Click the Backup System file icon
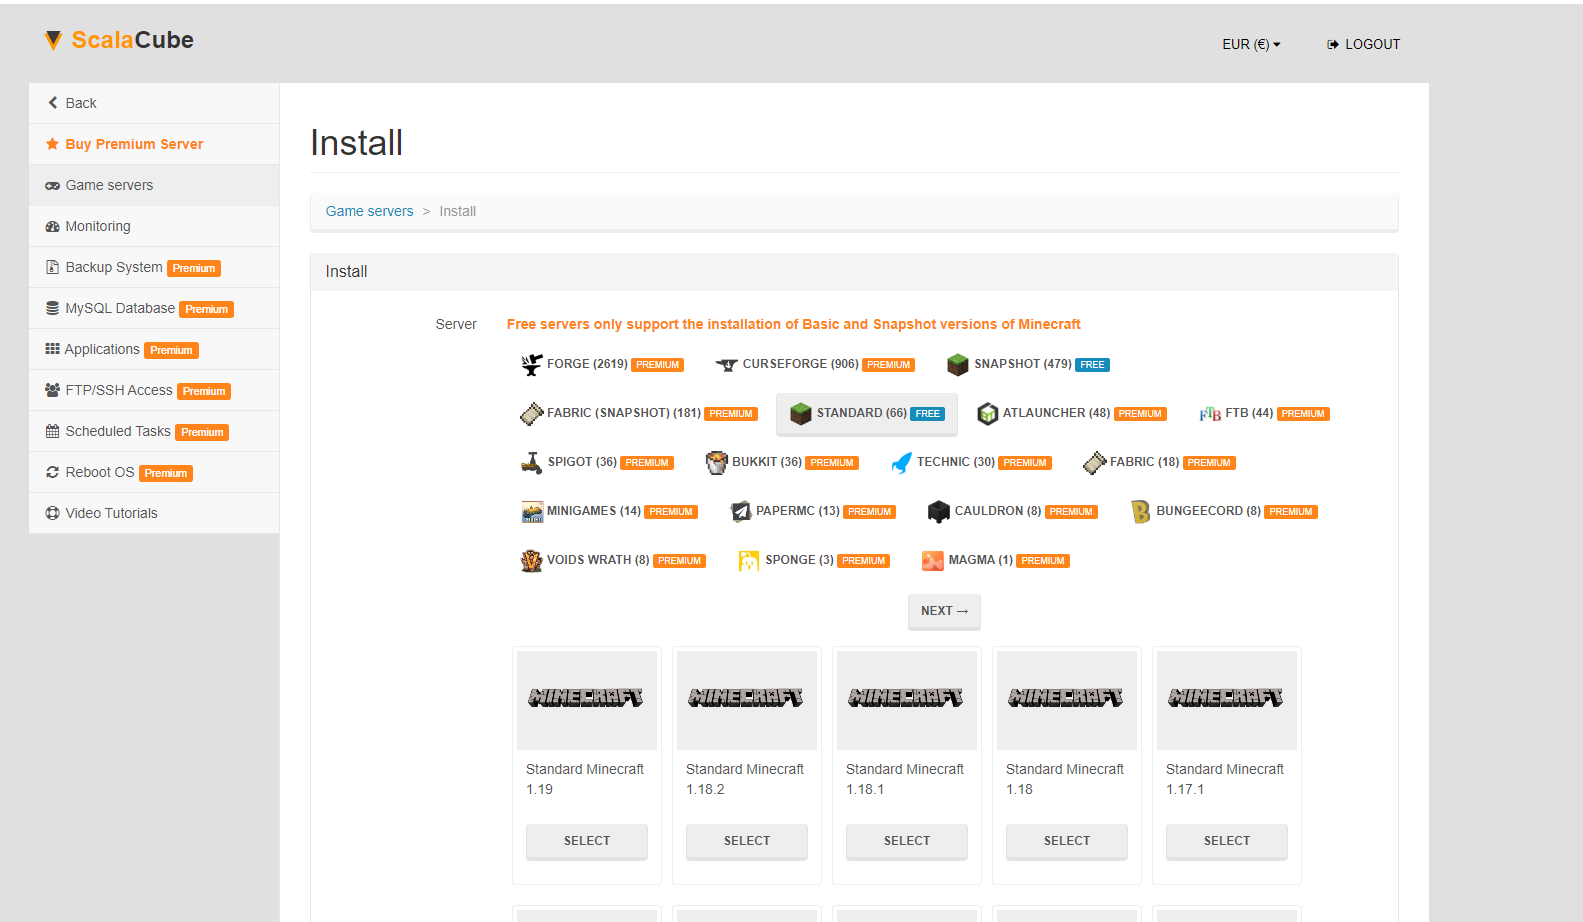 [53, 267]
